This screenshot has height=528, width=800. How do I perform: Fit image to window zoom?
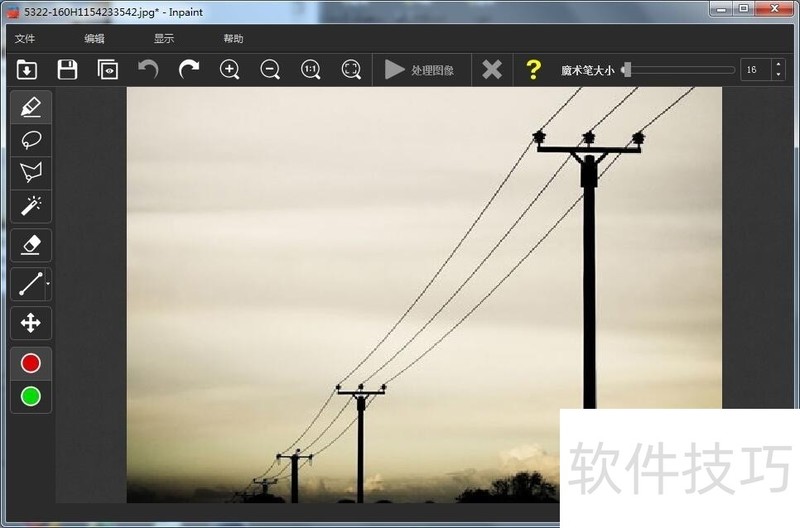[x=351, y=69]
